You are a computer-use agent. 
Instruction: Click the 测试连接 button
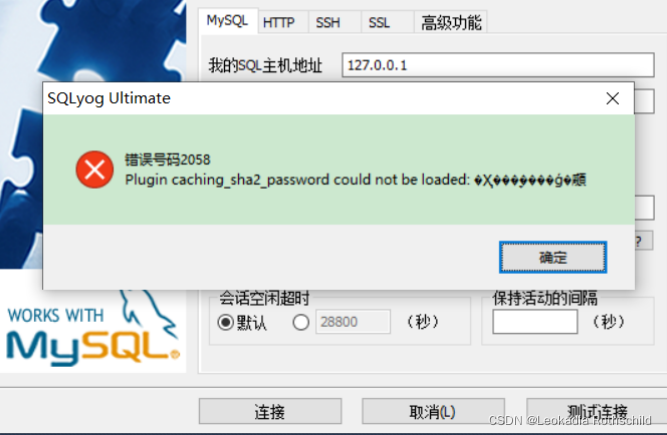click(x=596, y=411)
